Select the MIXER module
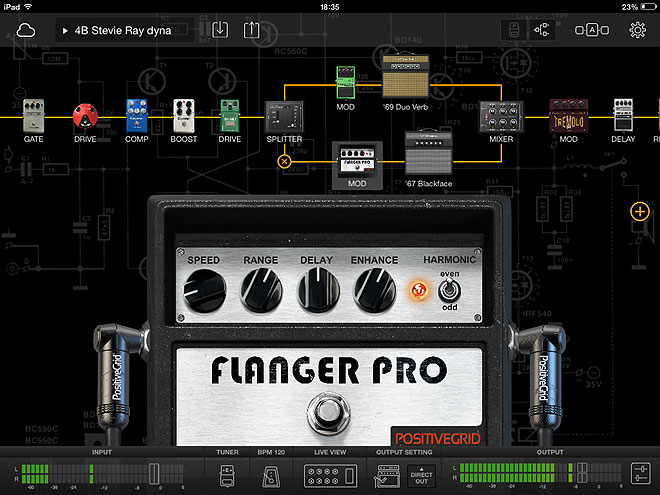This screenshot has width=660, height=495. [501, 117]
